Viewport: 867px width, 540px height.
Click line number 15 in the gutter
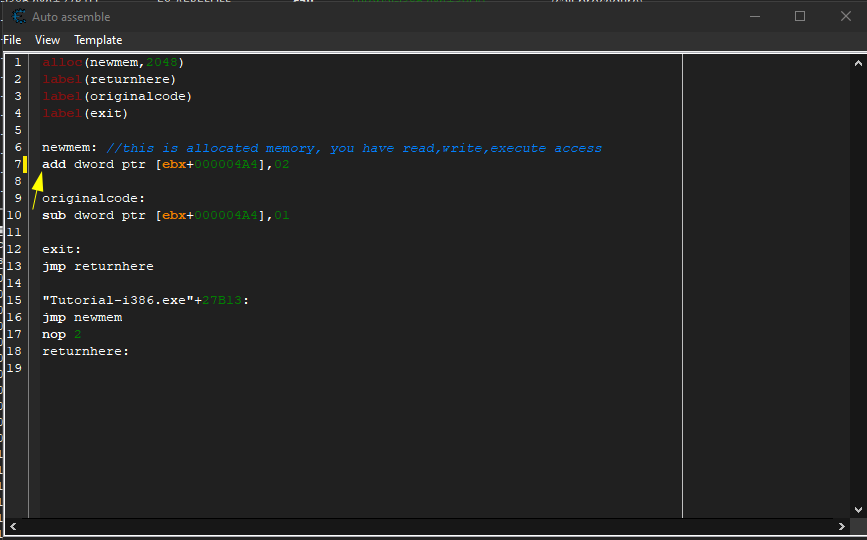click(x=15, y=300)
